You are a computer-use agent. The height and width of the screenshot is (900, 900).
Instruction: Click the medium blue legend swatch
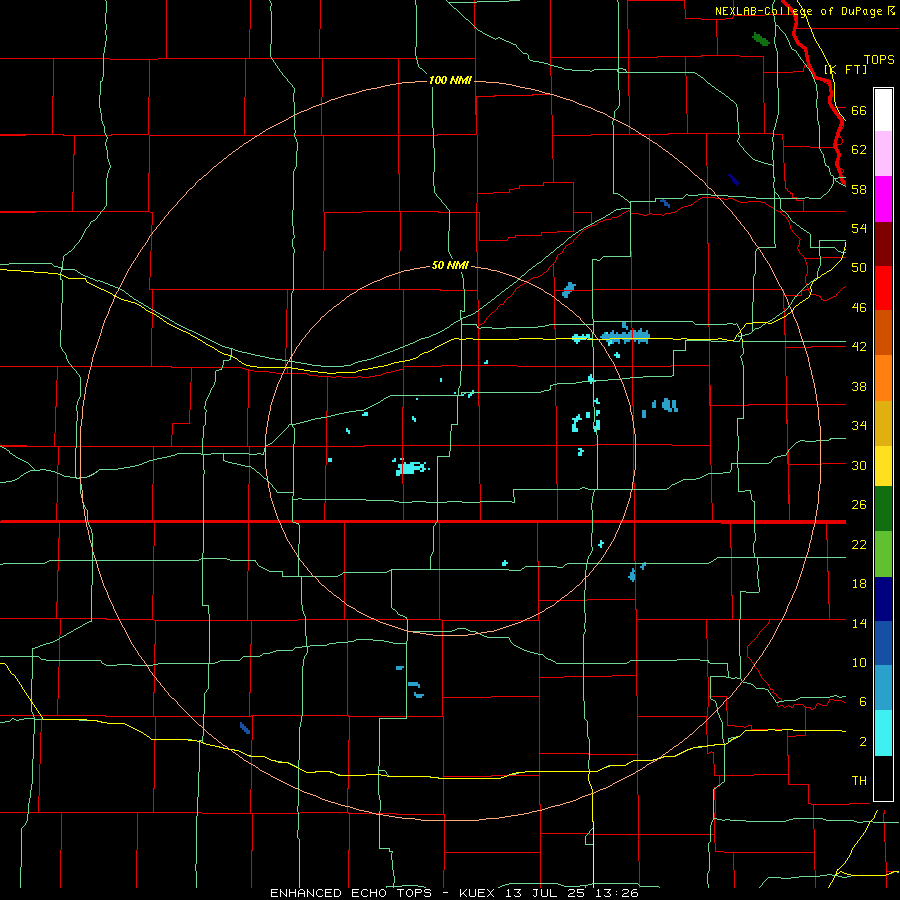[883, 643]
